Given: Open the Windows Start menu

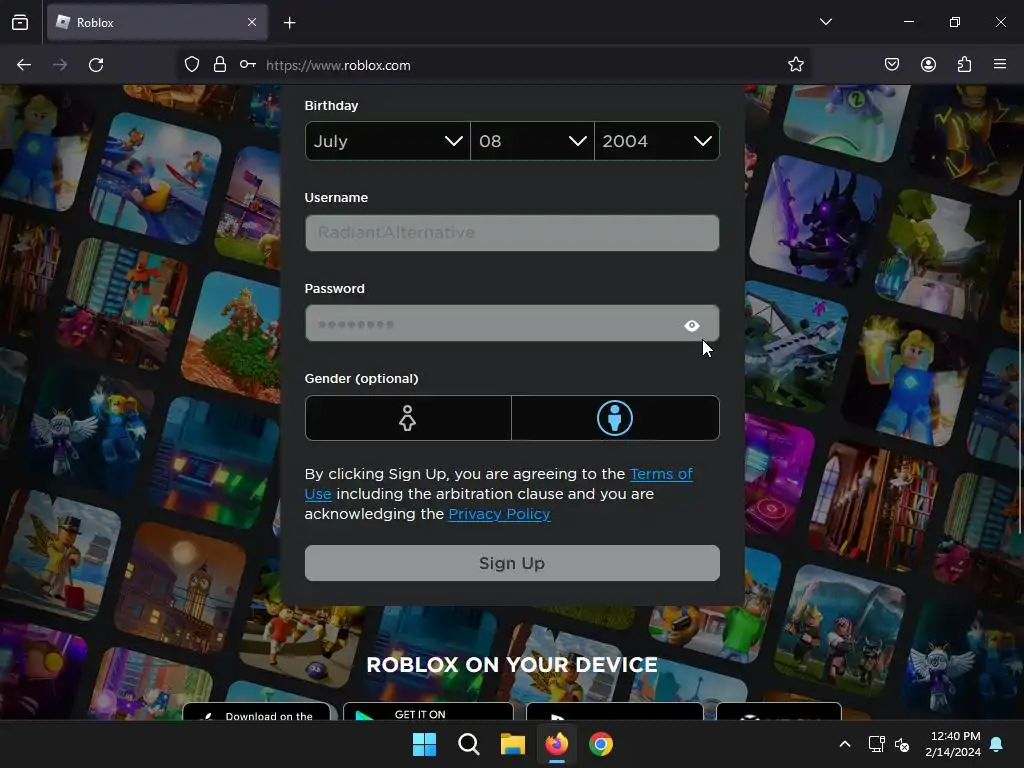Looking at the screenshot, I should pyautogui.click(x=424, y=744).
